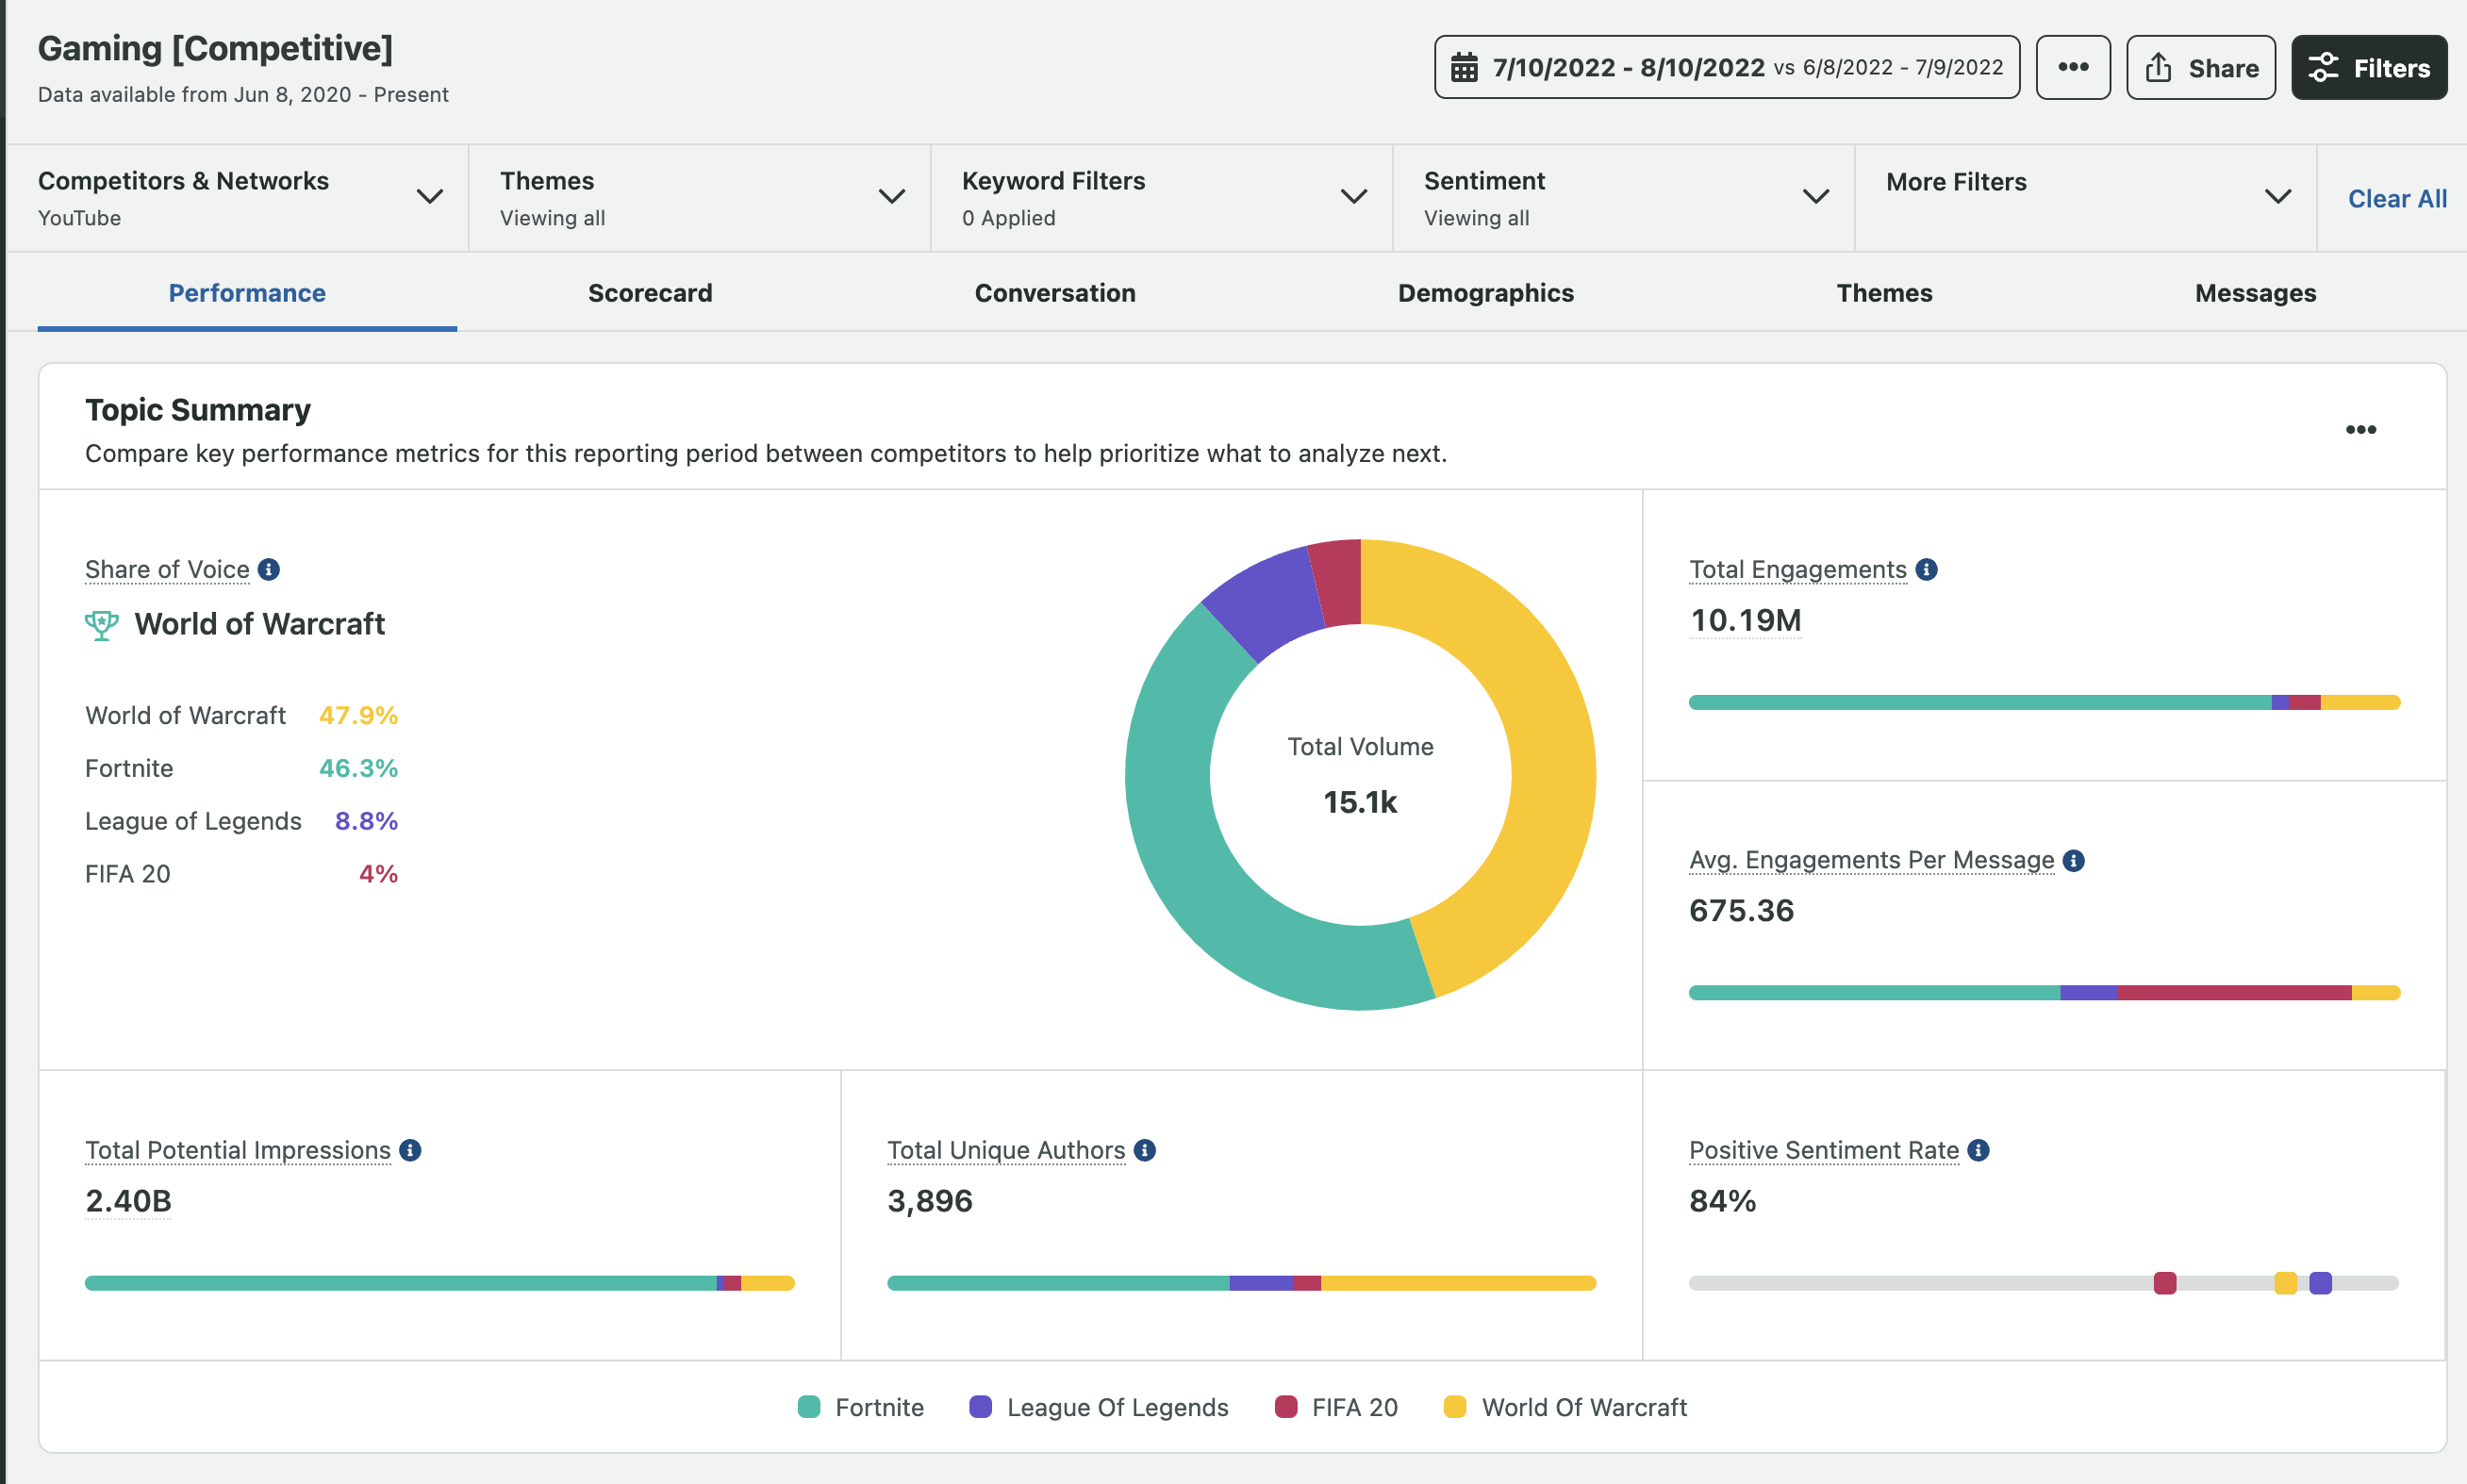Switch to the Scorecard tab

click(651, 292)
